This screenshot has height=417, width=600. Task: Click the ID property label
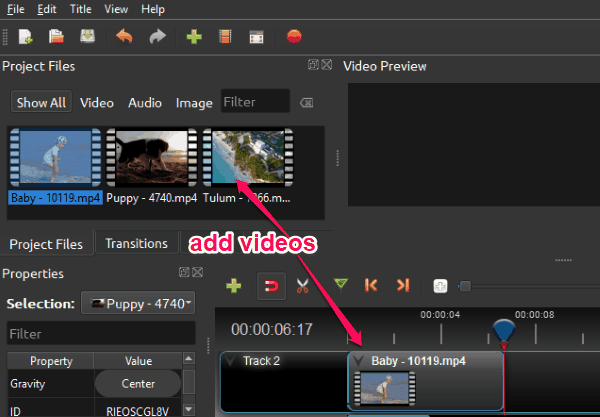(x=15, y=411)
